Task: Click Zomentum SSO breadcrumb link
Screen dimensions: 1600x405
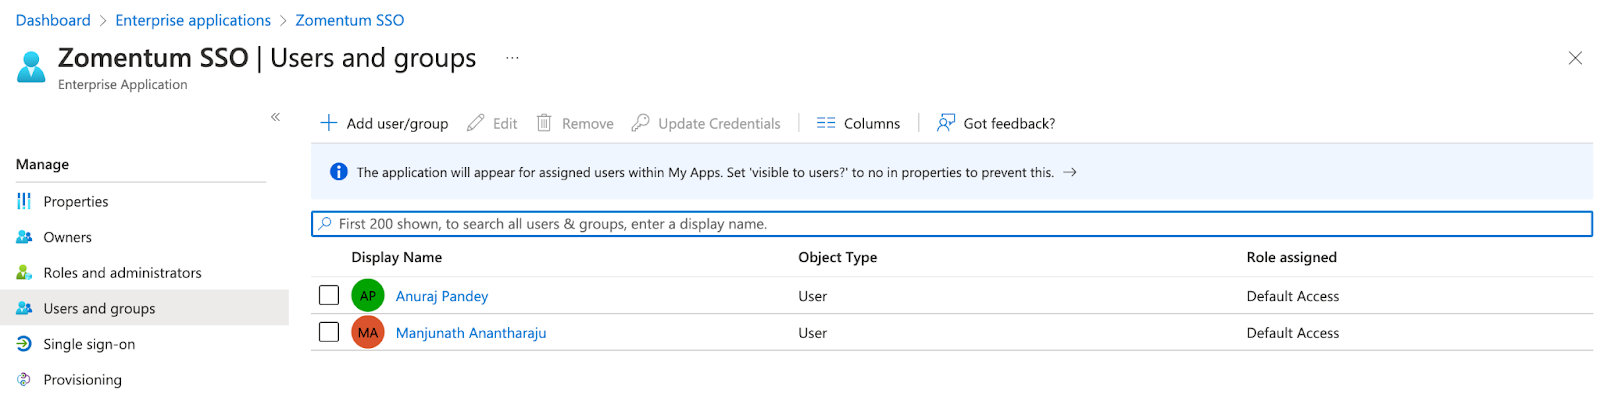Action: click(350, 20)
